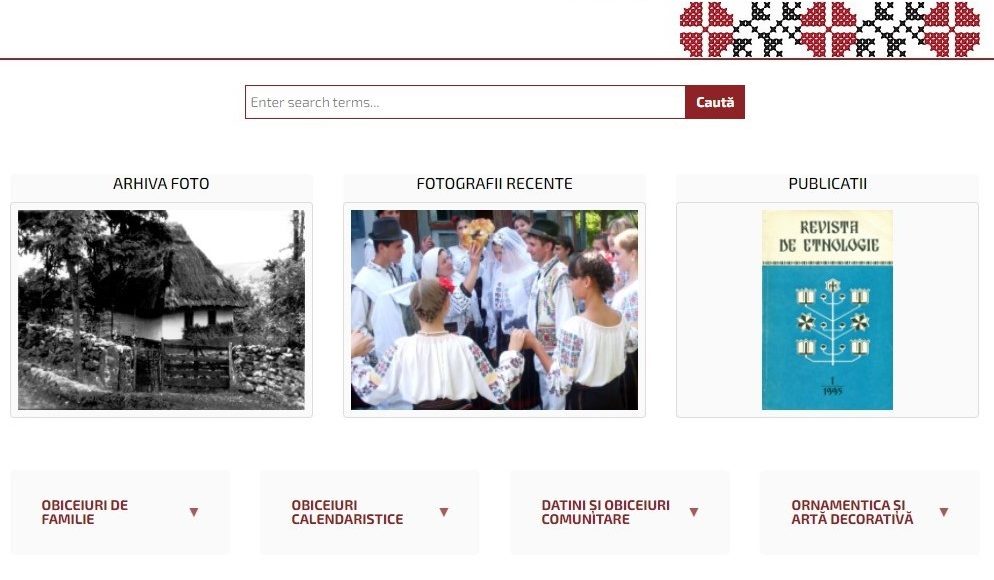Open the Revista de Etnologie cover image
This screenshot has width=994, height=580.
pyautogui.click(x=827, y=310)
